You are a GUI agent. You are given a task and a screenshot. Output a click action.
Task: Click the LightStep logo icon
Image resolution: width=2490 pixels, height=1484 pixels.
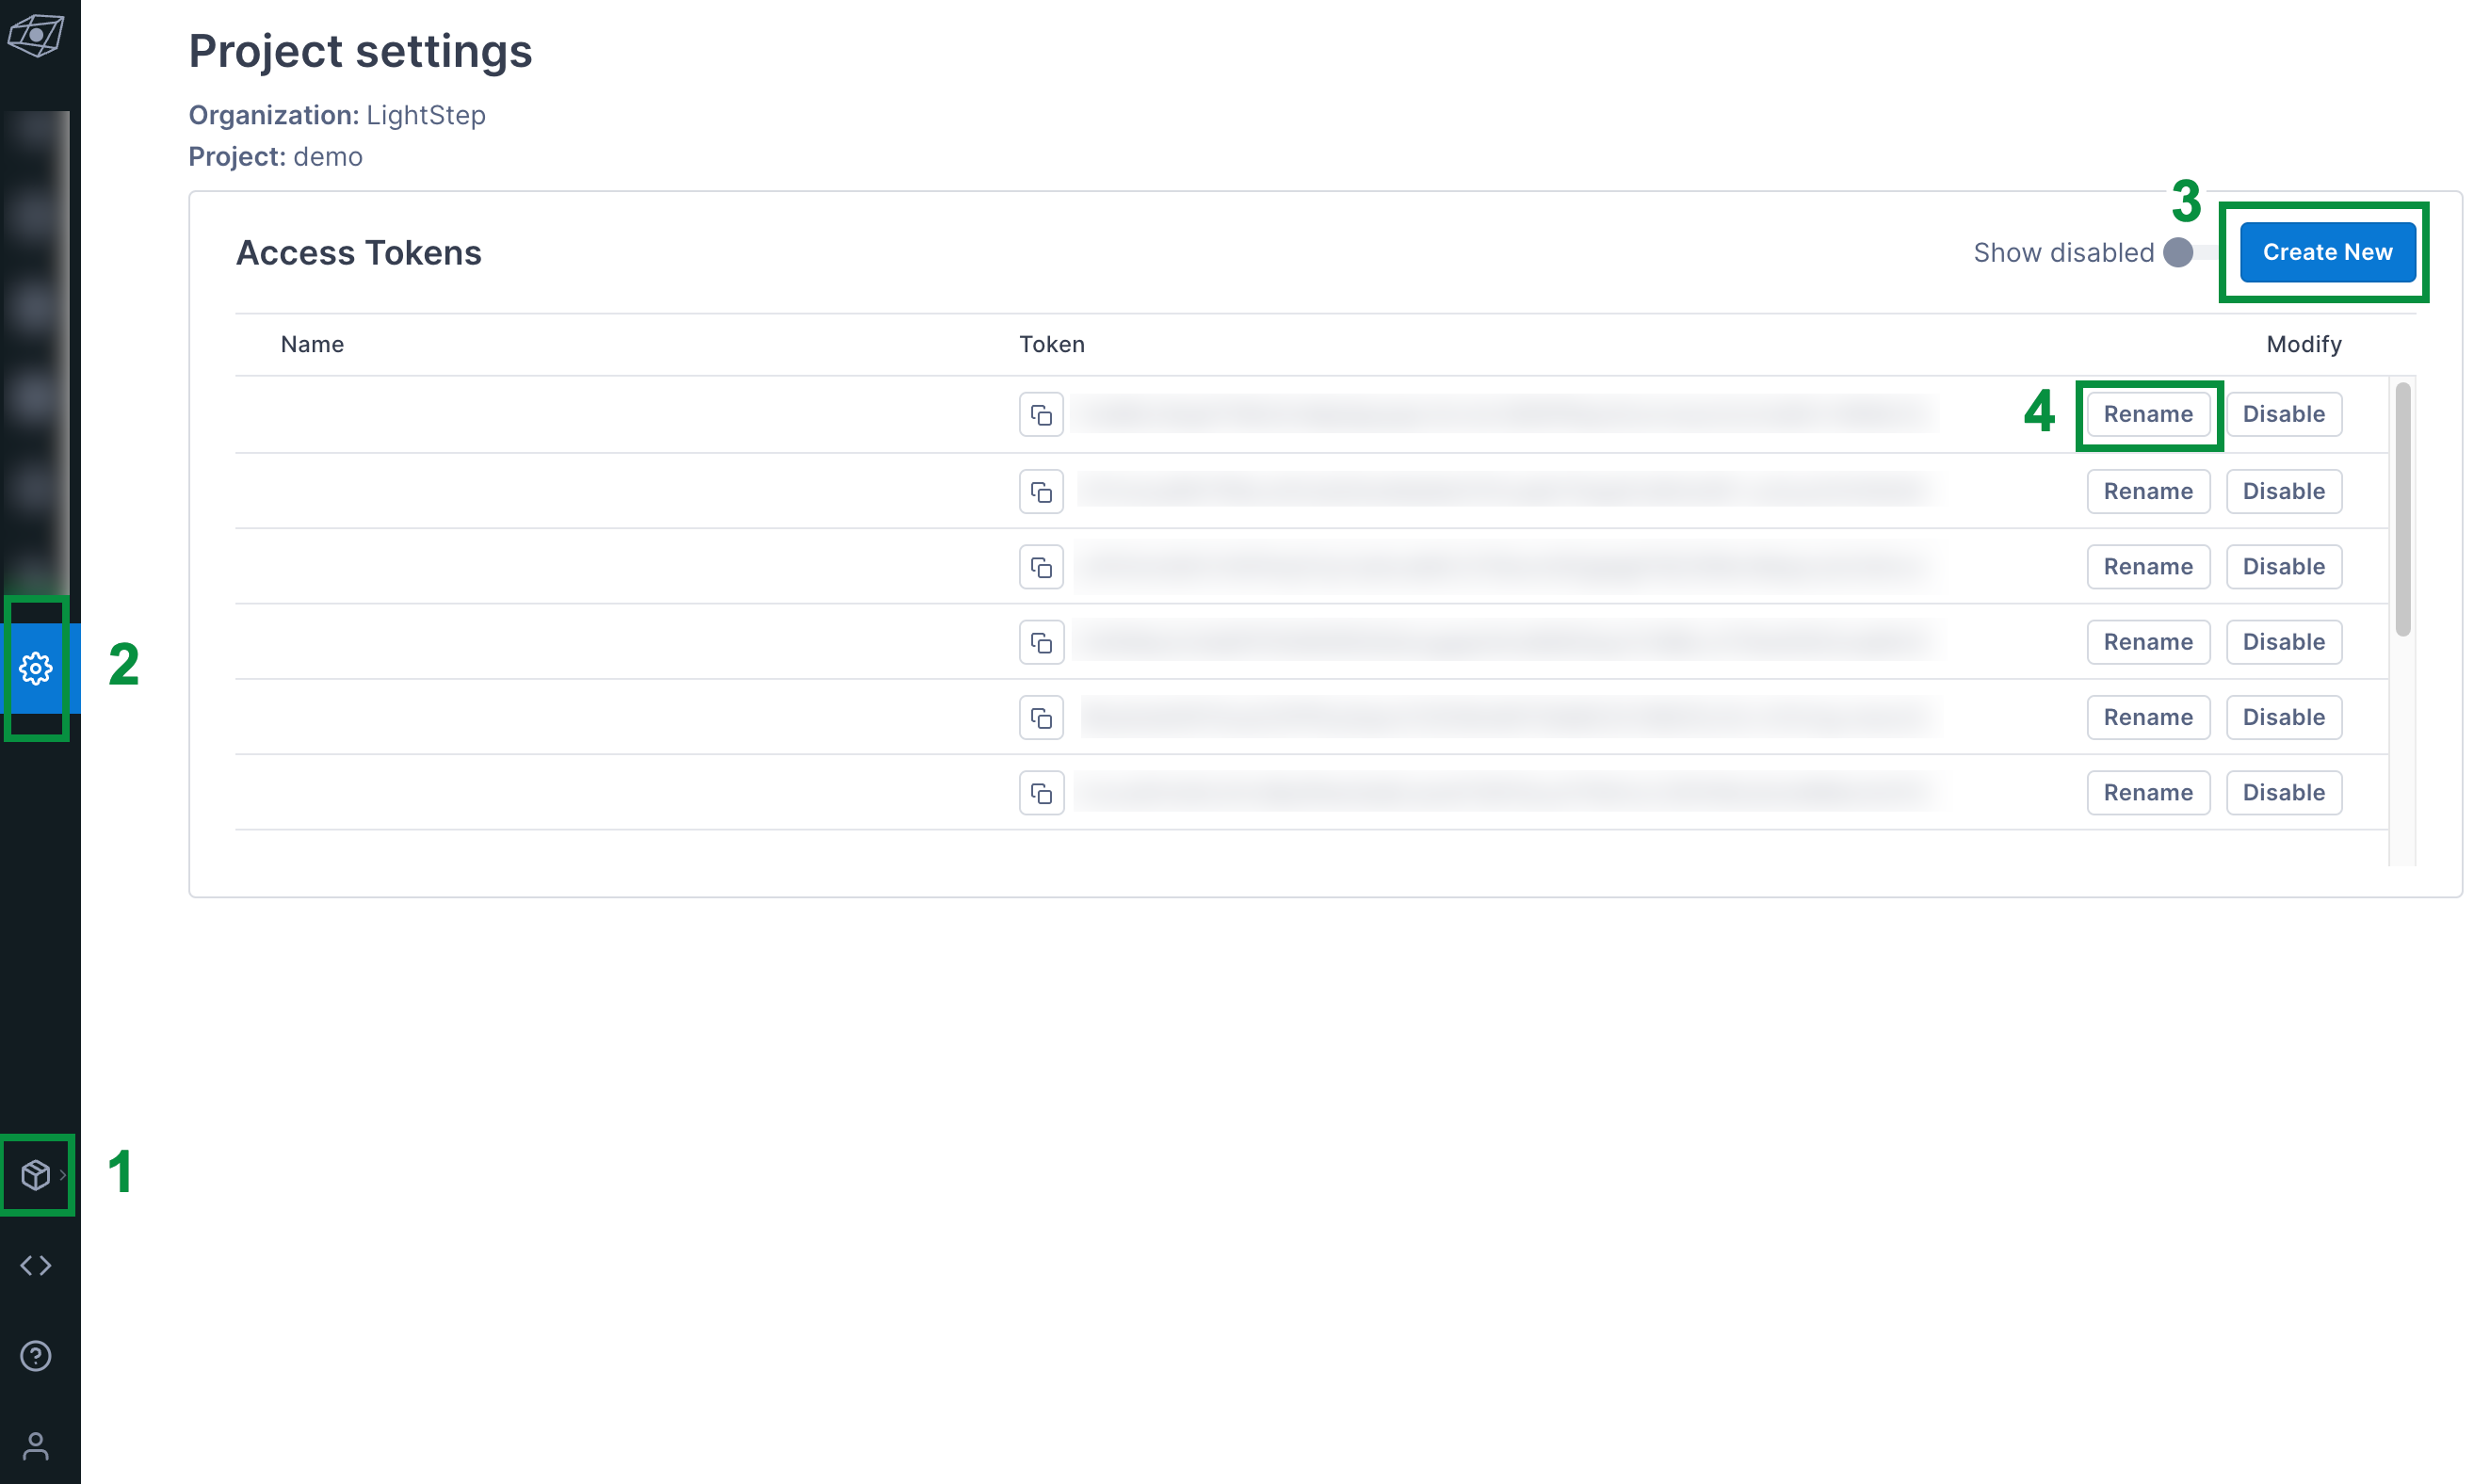[36, 36]
